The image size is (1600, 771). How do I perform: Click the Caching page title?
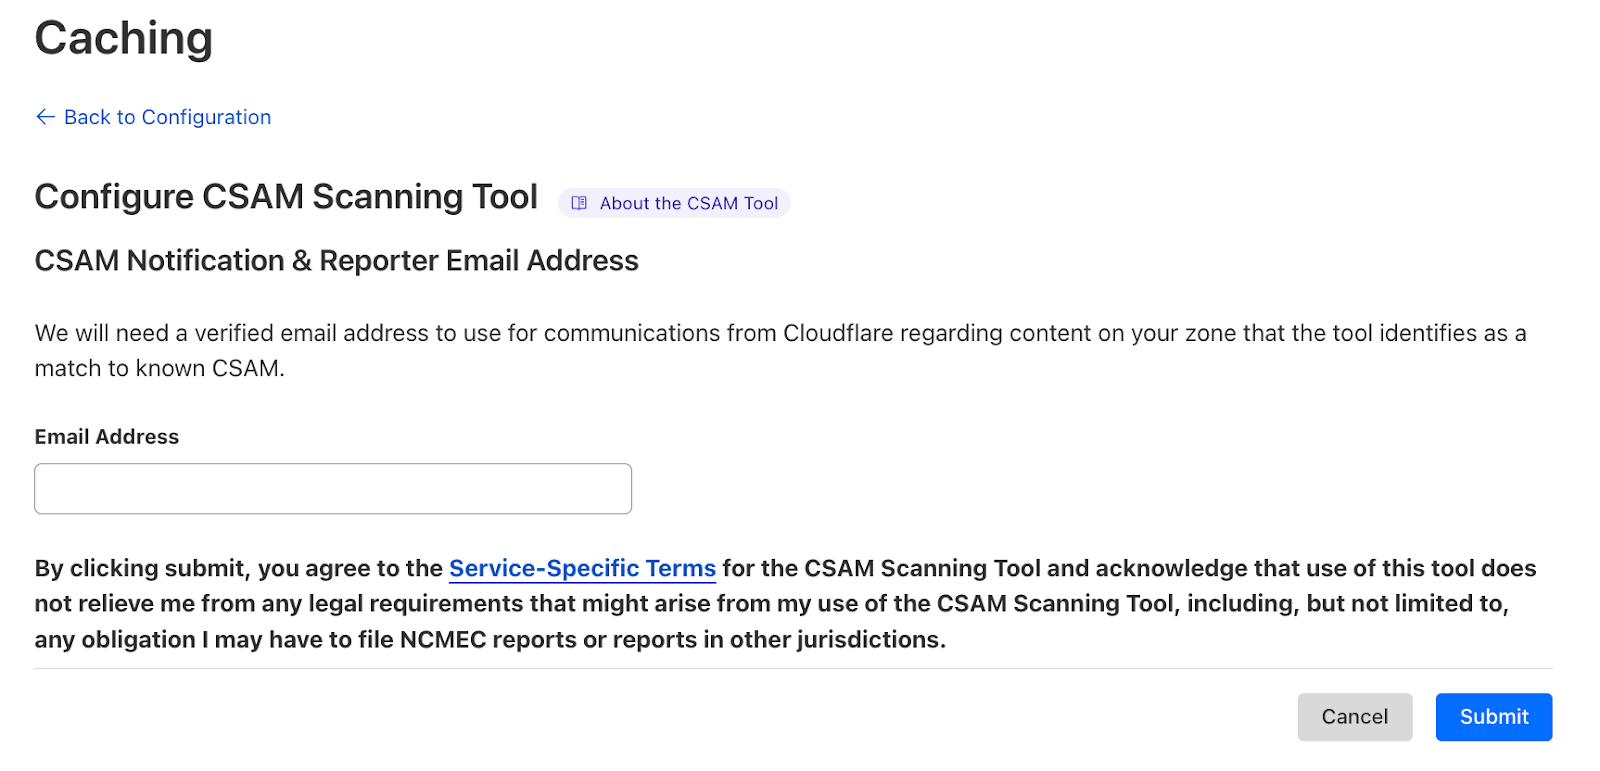point(124,39)
